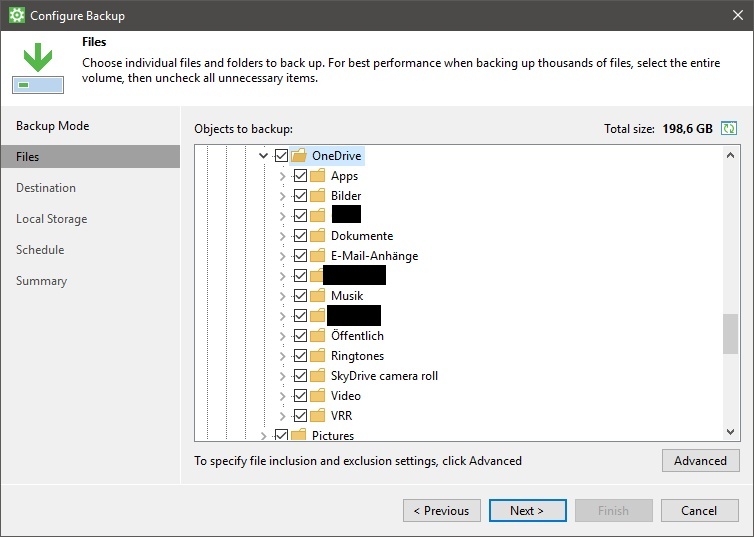Click the tree vertical scrollbar thumb
Image resolution: width=754 pixels, height=537 pixels.
pyautogui.click(x=730, y=334)
